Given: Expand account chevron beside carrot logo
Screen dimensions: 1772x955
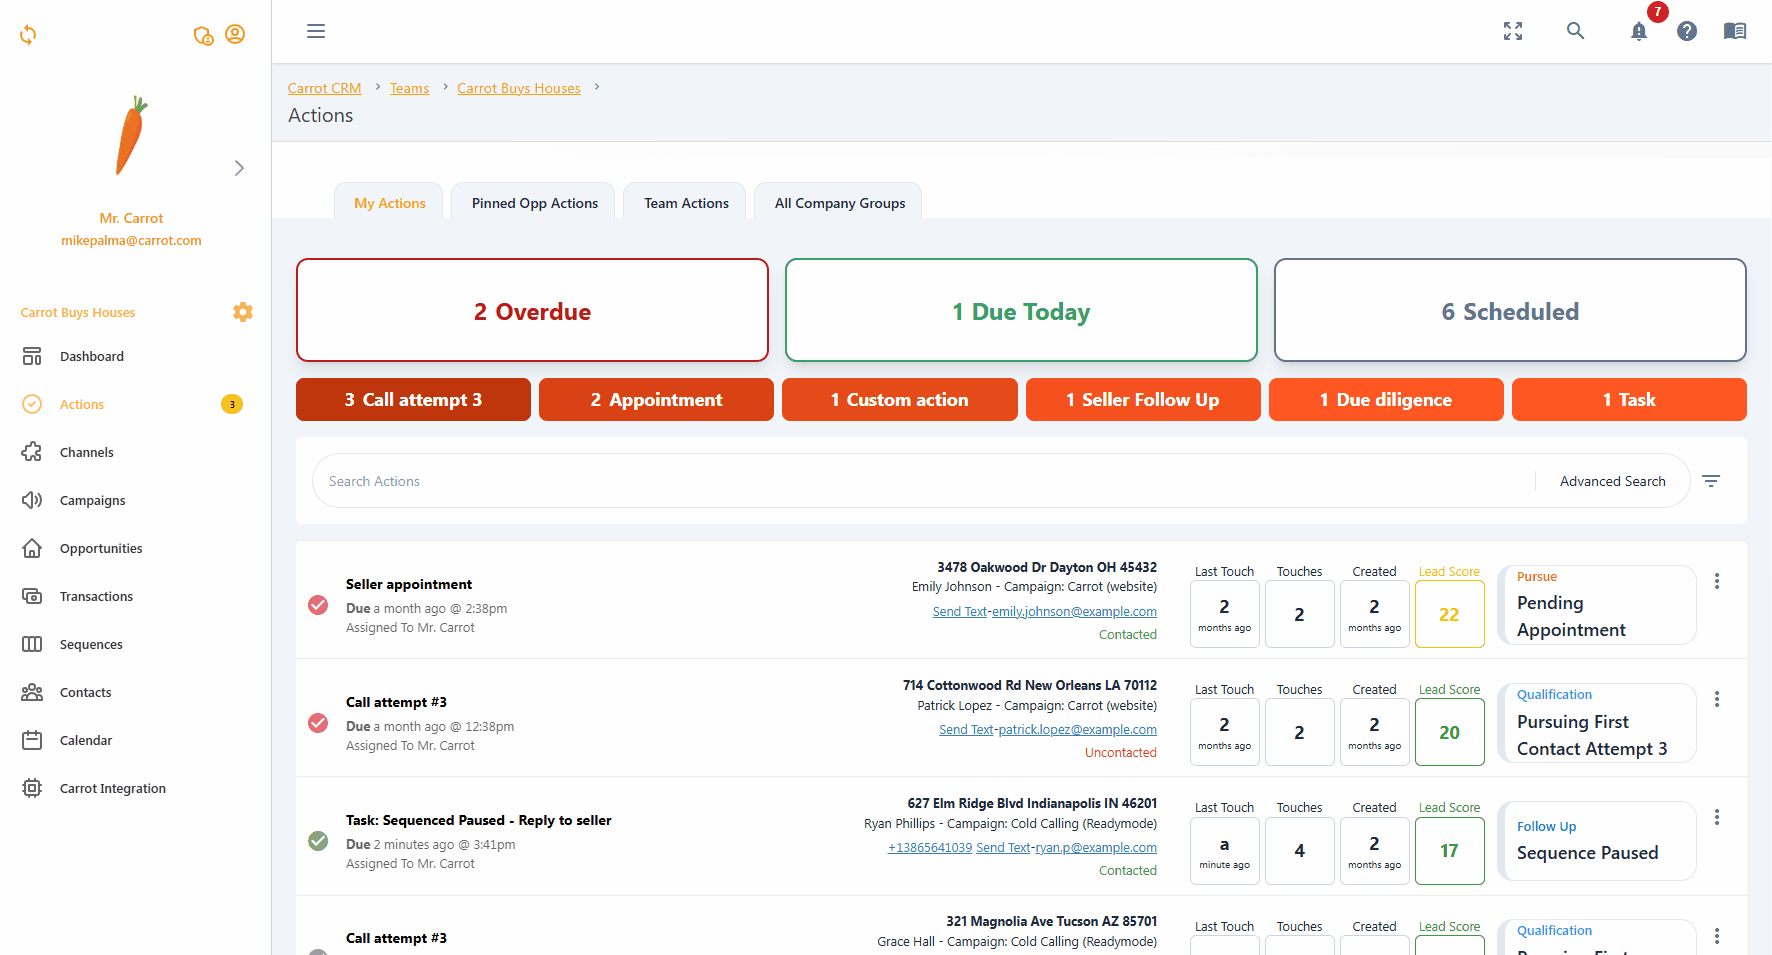Looking at the screenshot, I should (x=239, y=168).
